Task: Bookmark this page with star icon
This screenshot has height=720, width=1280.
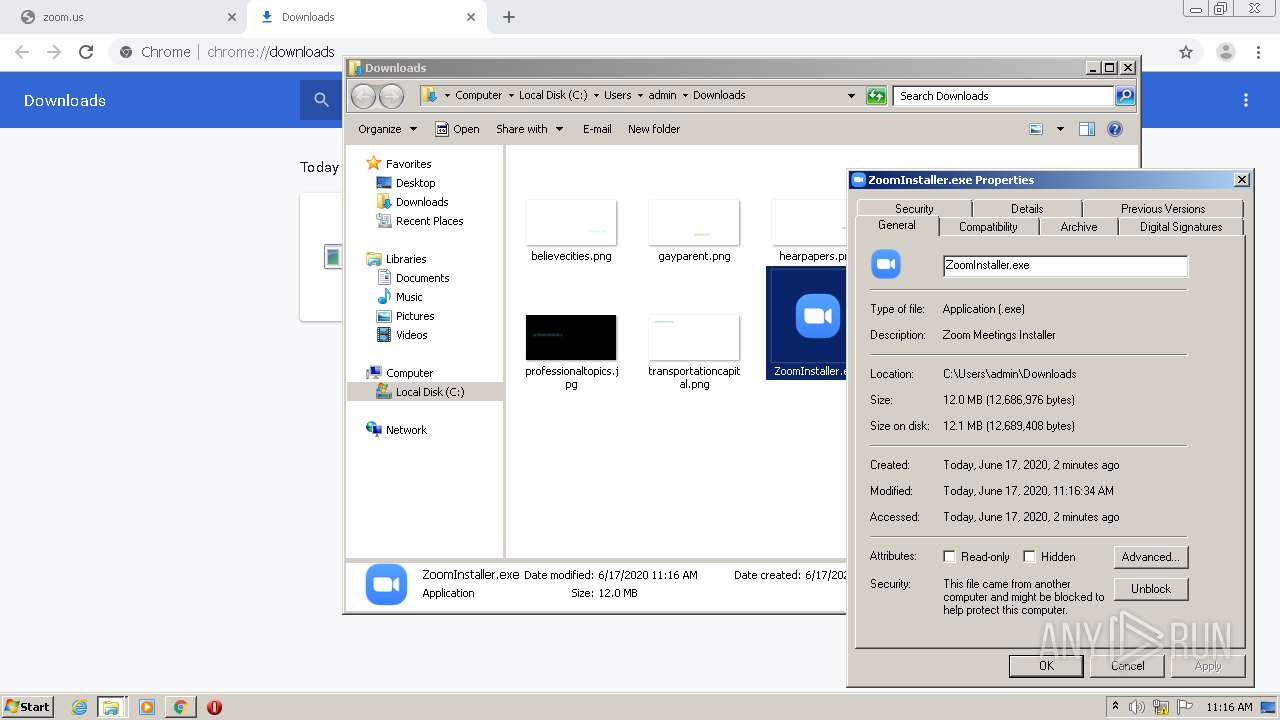Action: [x=1186, y=52]
